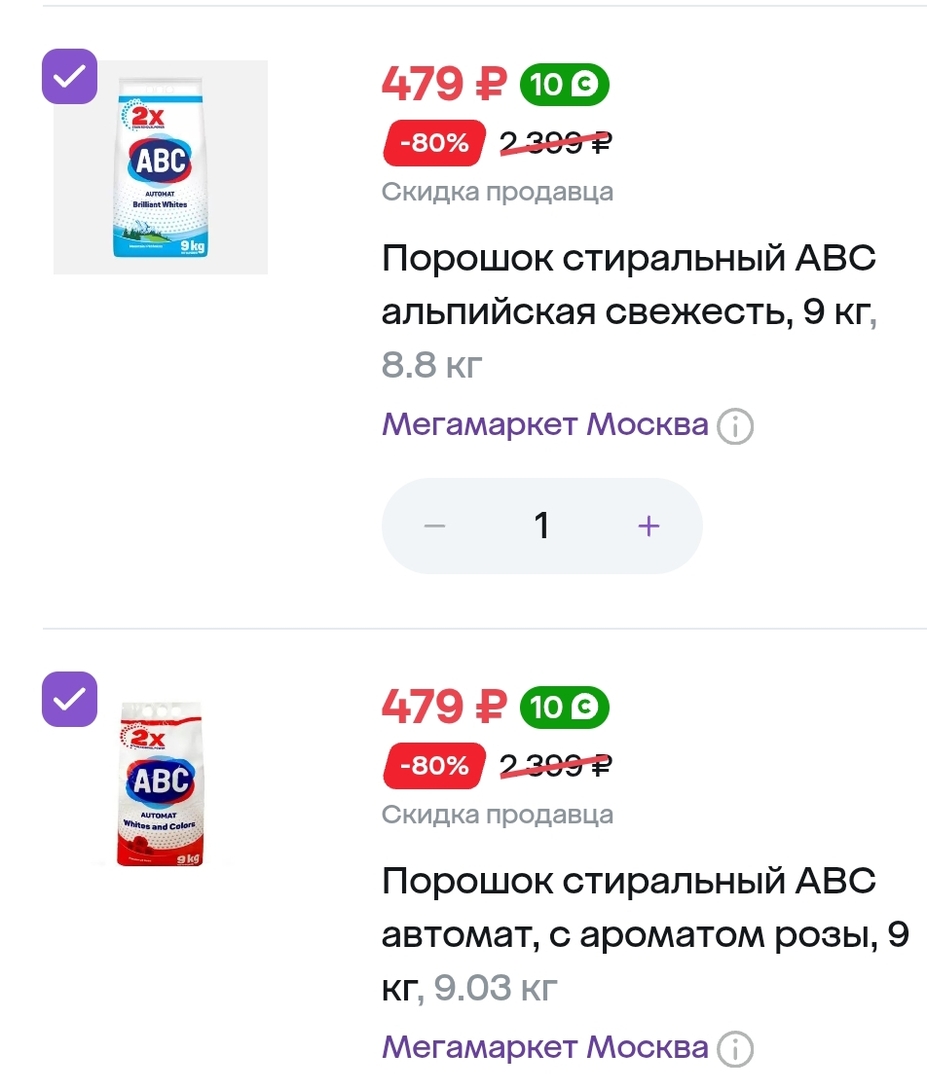Open blue ABC Brilliant Whites product image
Image resolution: width=927 pixels, height=1090 pixels.
click(x=160, y=167)
